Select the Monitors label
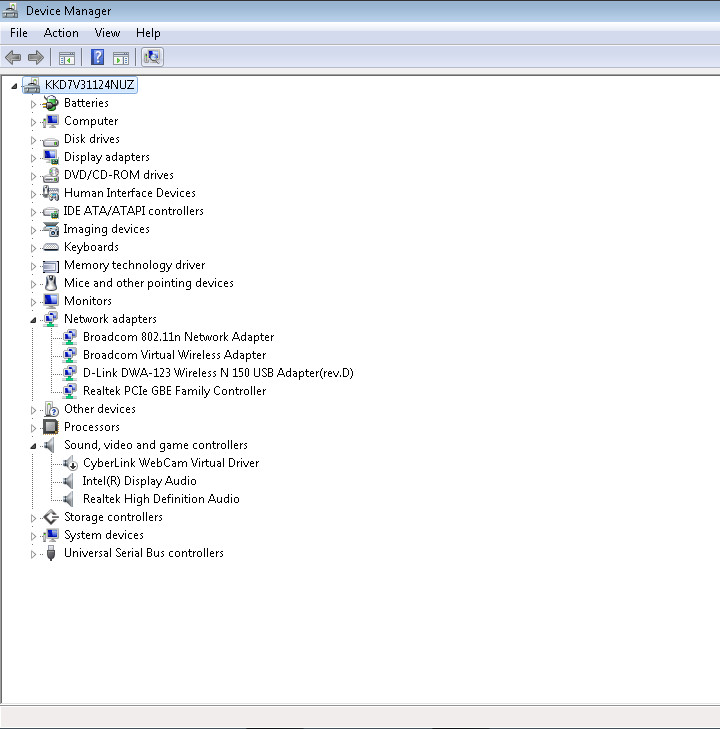Image resolution: width=720 pixels, height=729 pixels. (x=88, y=301)
